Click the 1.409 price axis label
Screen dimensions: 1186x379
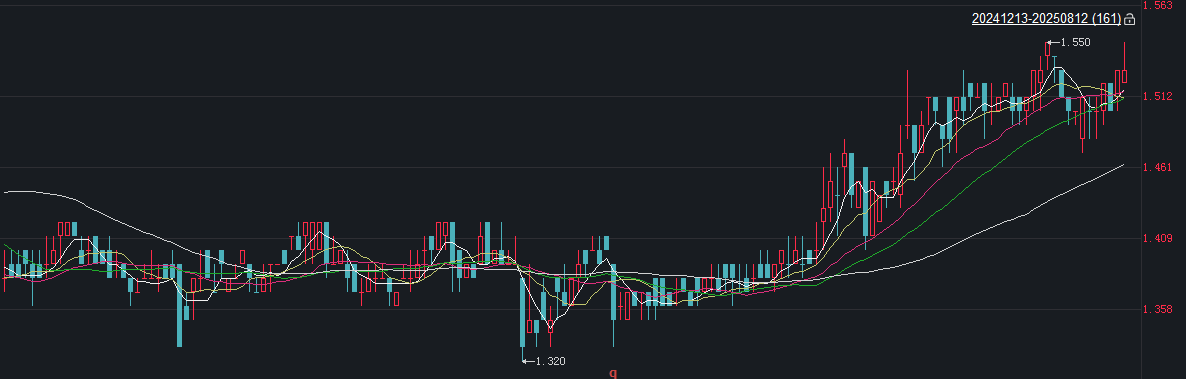[1157, 238]
